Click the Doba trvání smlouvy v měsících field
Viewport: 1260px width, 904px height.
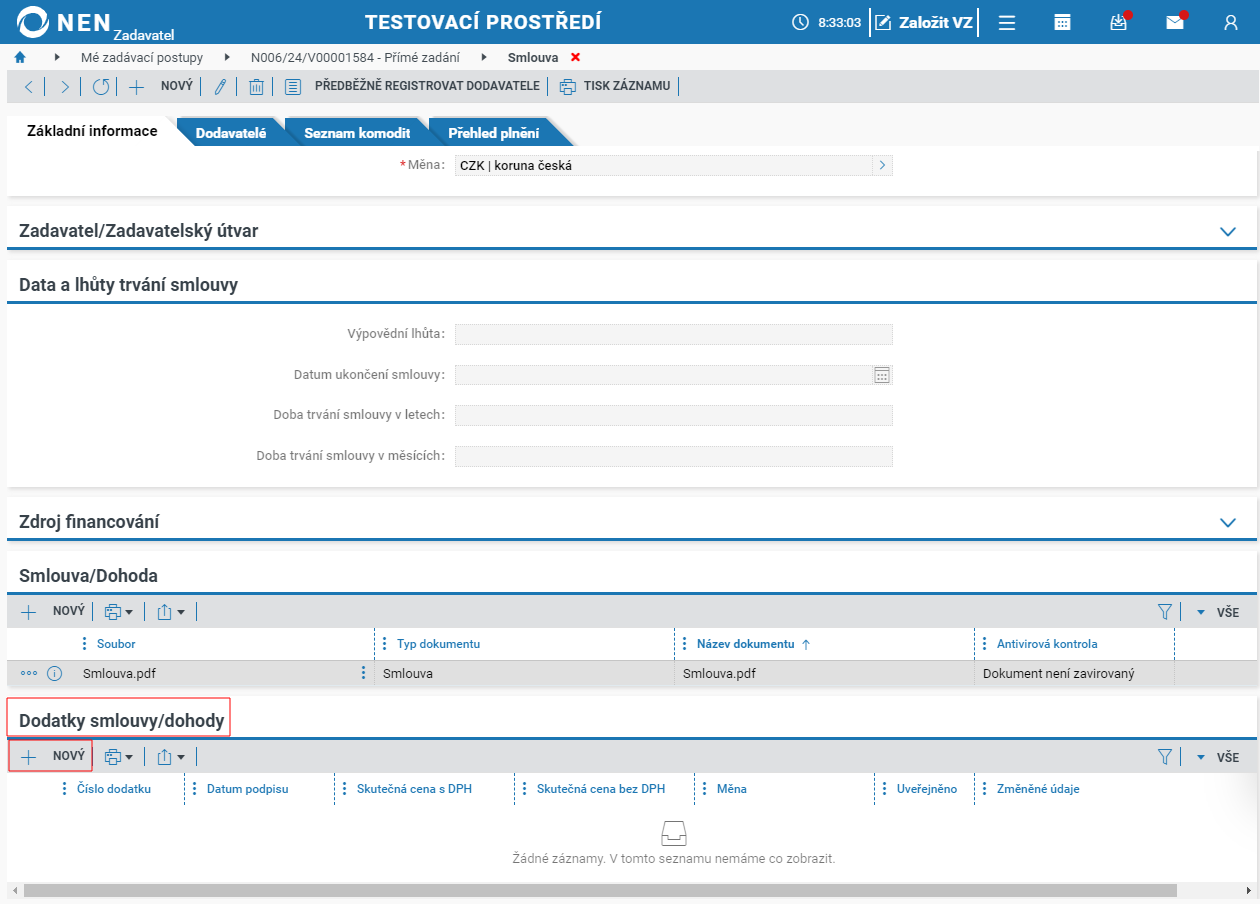click(x=673, y=457)
